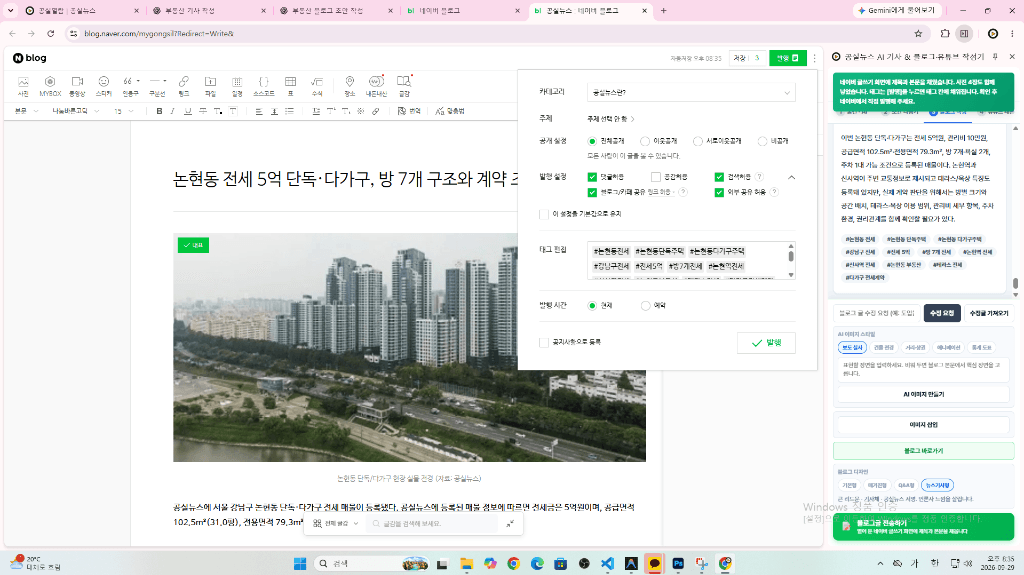This screenshot has width=1024, height=575.
Task: Click the 논현동 apartment photo
Action: click(409, 348)
